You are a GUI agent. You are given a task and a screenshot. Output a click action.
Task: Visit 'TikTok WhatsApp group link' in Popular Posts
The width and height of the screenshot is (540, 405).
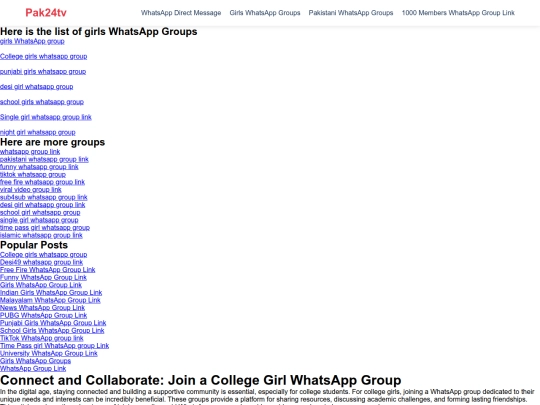tap(41, 338)
